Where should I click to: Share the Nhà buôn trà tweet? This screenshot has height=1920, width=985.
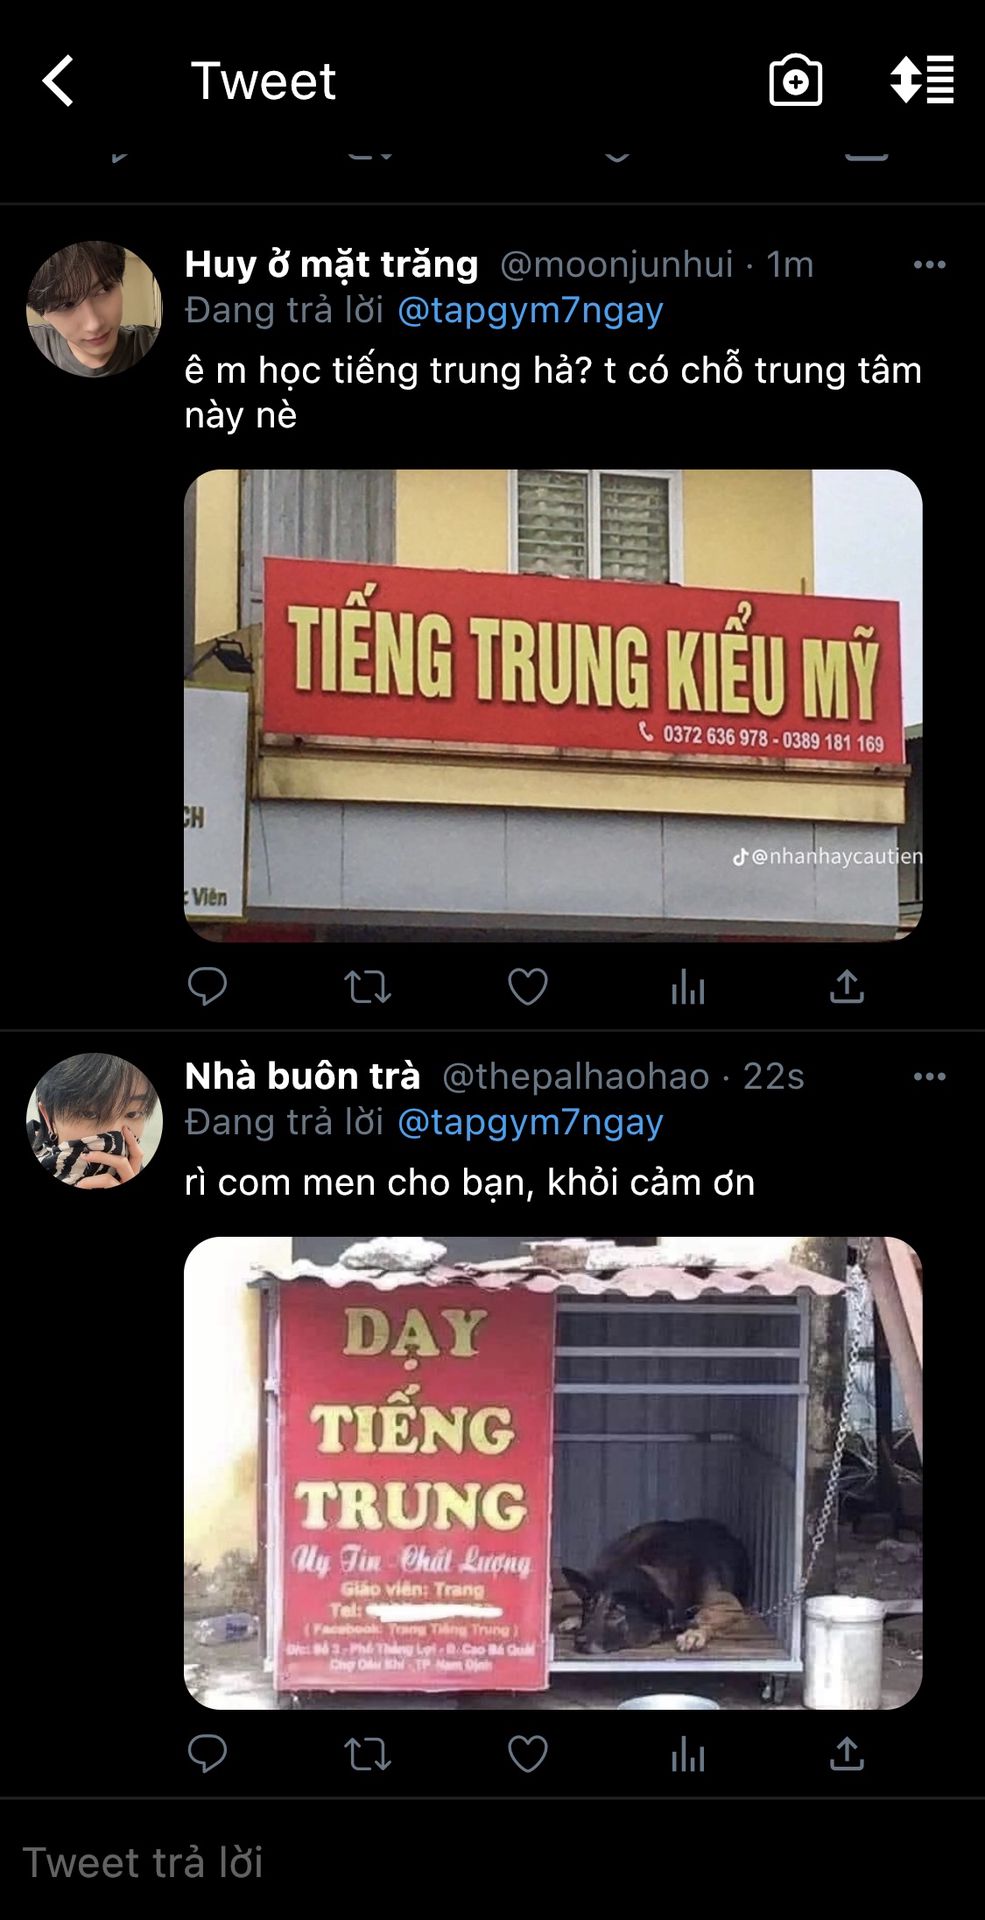point(846,1754)
